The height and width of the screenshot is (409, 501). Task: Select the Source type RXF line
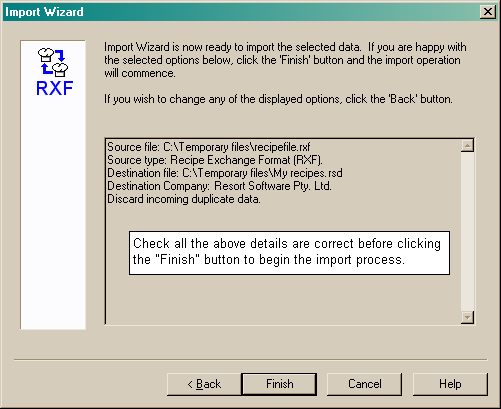click(215, 160)
